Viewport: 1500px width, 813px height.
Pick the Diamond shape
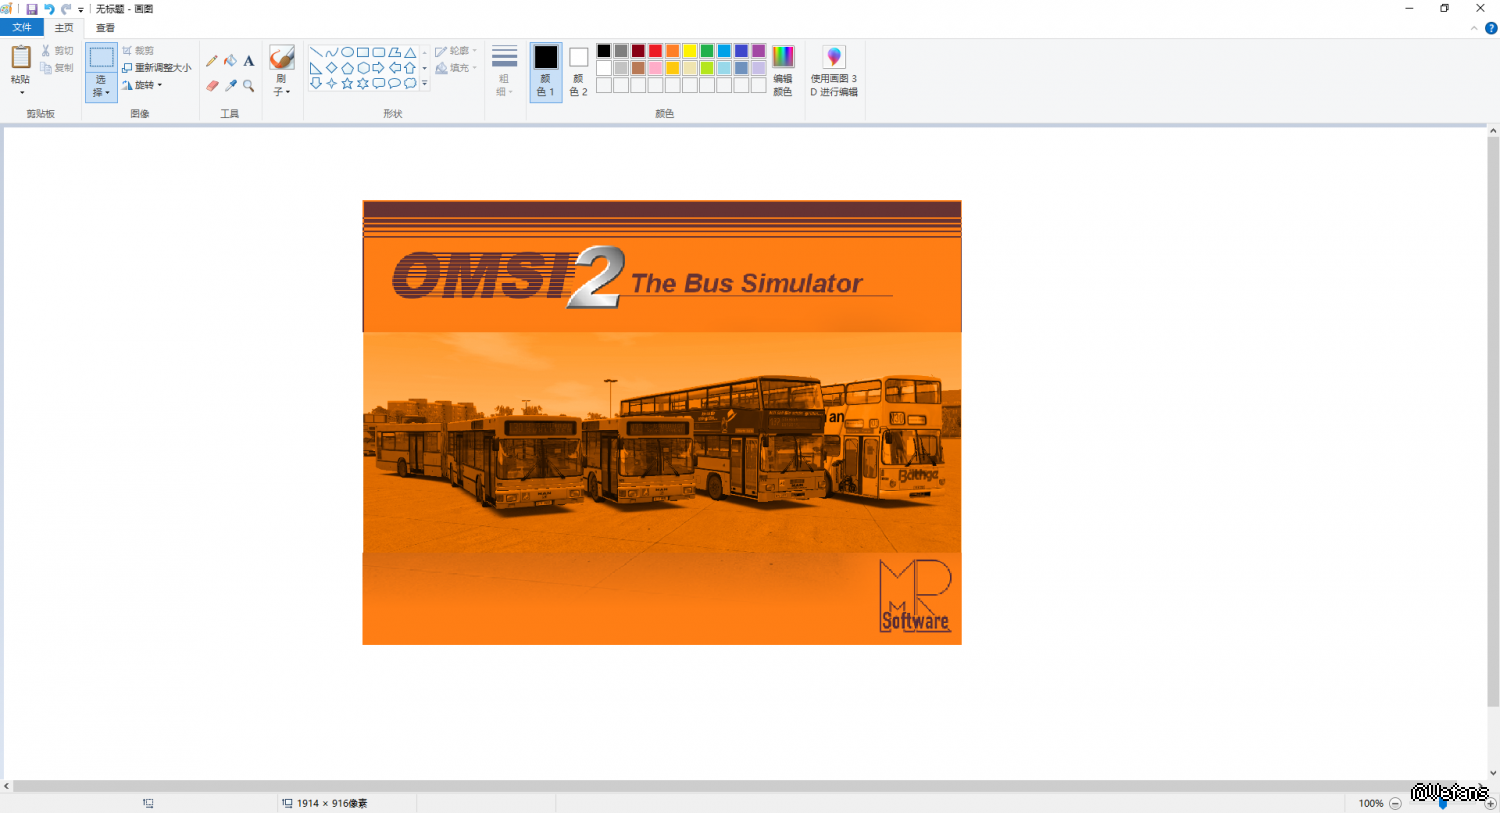pyautogui.click(x=332, y=68)
